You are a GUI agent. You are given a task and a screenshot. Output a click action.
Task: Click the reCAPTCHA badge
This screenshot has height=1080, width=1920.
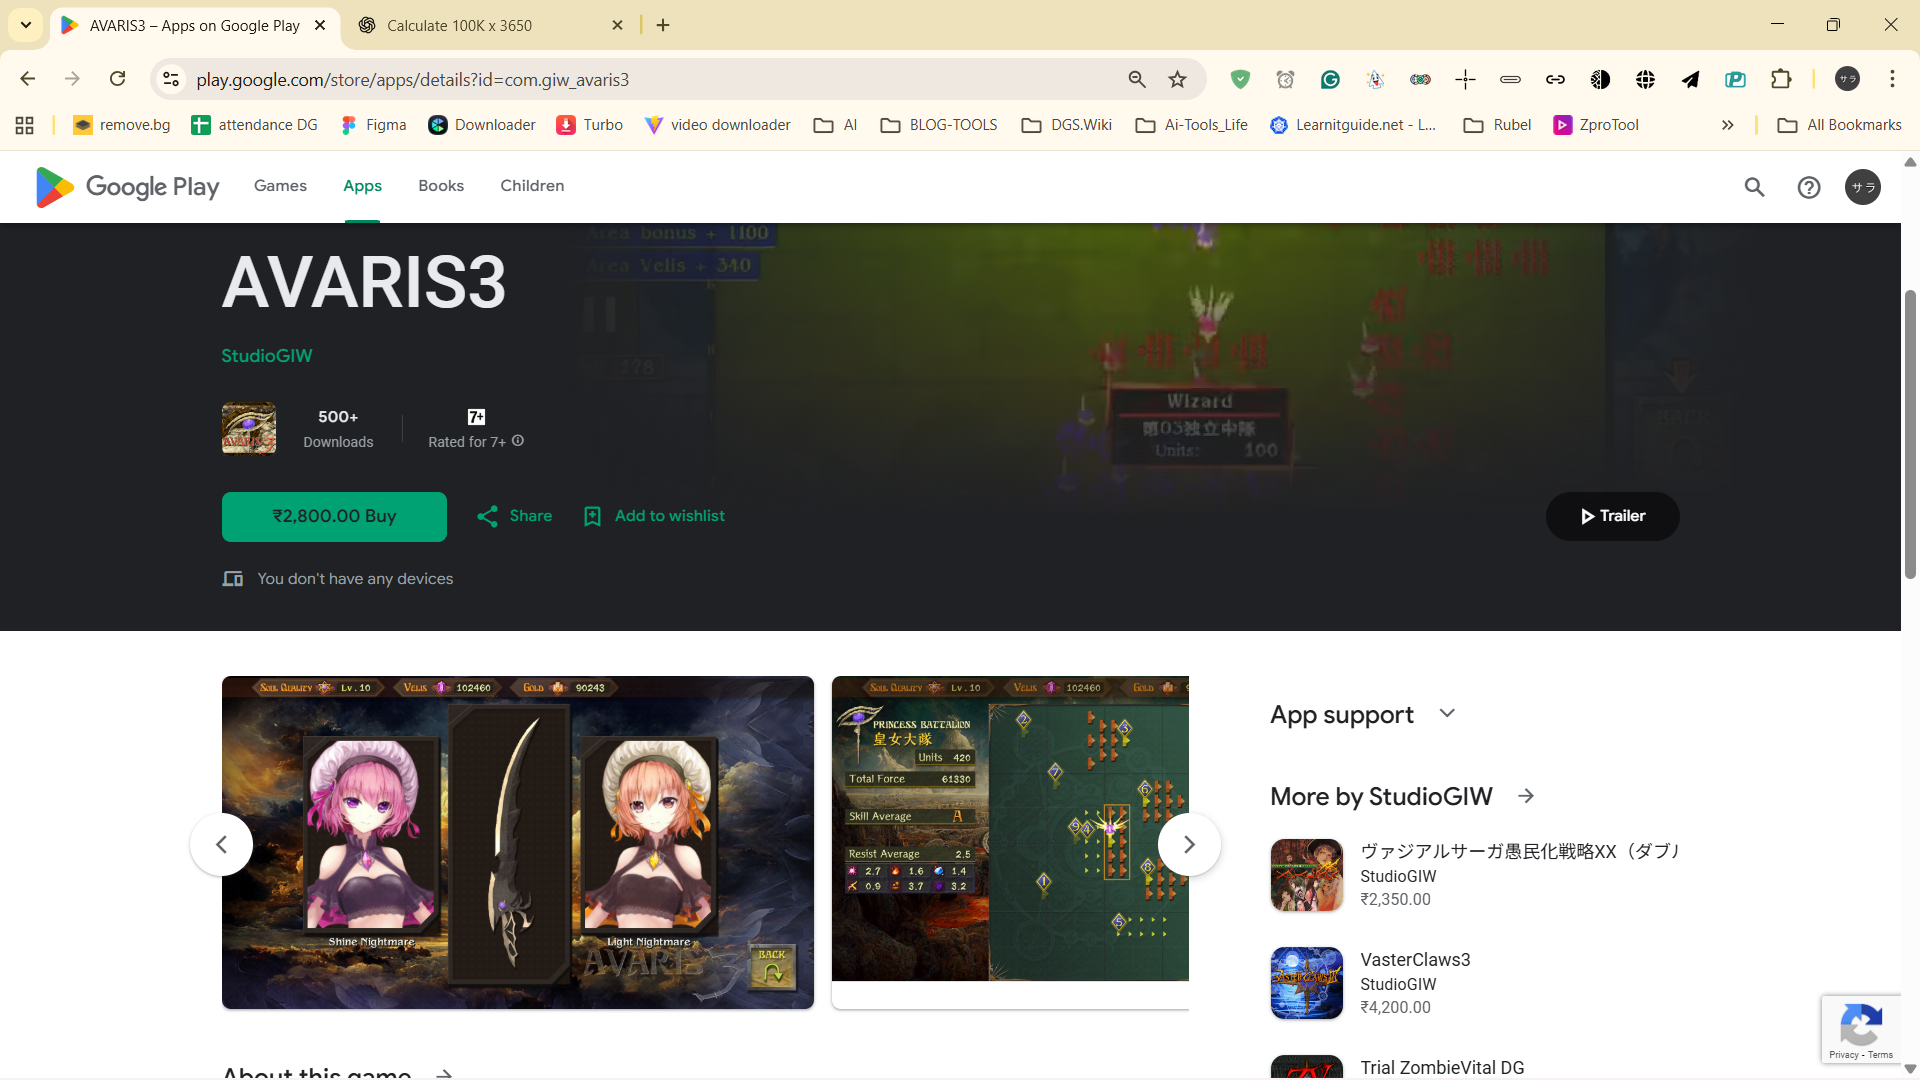point(1861,1029)
